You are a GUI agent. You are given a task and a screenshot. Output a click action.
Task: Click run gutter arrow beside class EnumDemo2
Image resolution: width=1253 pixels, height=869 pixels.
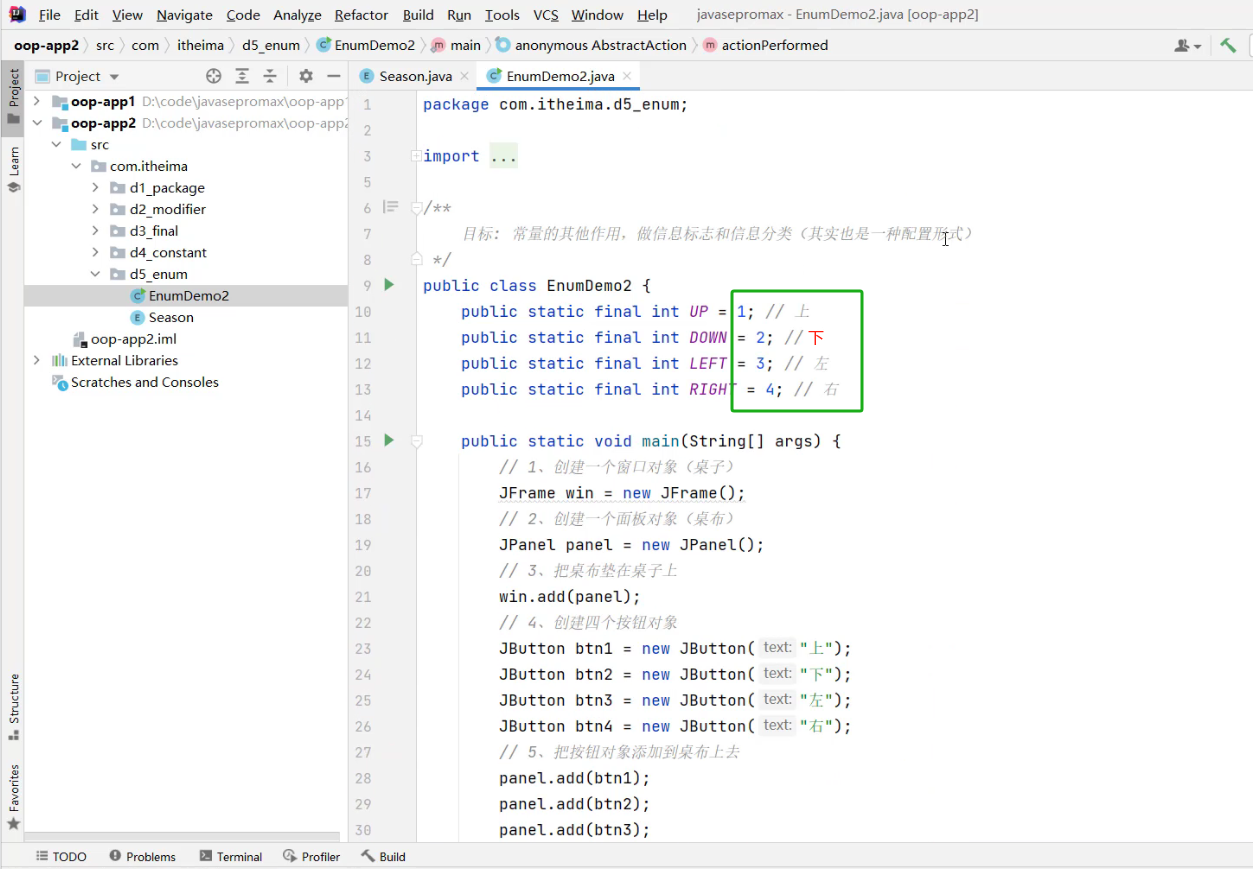389,285
